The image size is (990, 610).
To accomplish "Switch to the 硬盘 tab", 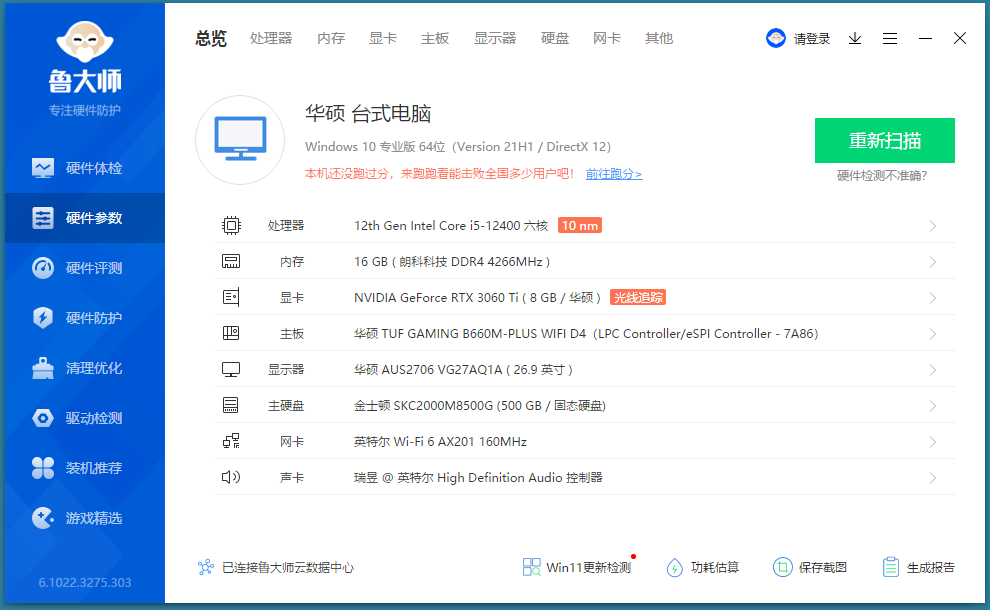I will [555, 39].
